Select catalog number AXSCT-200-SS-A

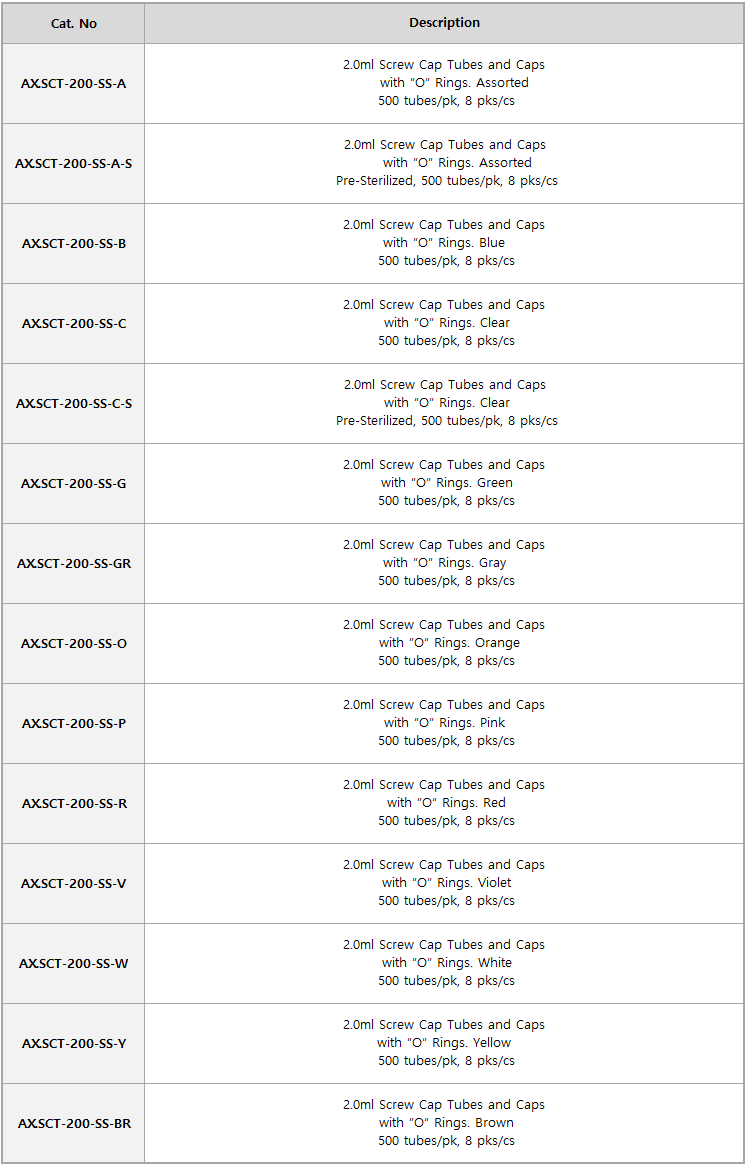coord(74,83)
